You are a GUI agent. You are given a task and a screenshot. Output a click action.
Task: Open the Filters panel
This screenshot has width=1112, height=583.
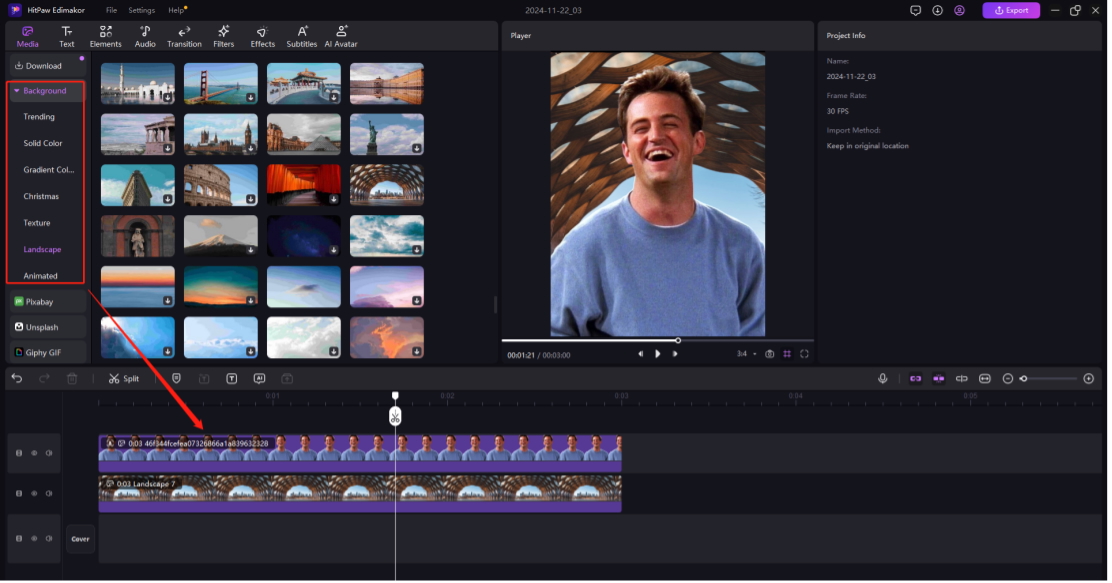pyautogui.click(x=223, y=37)
